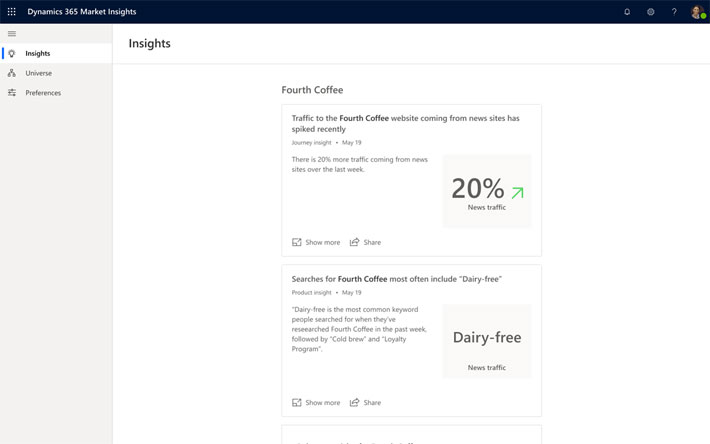The width and height of the screenshot is (710, 444).
Task: Open the Dairy-free searches insight title
Action: click(x=397, y=279)
